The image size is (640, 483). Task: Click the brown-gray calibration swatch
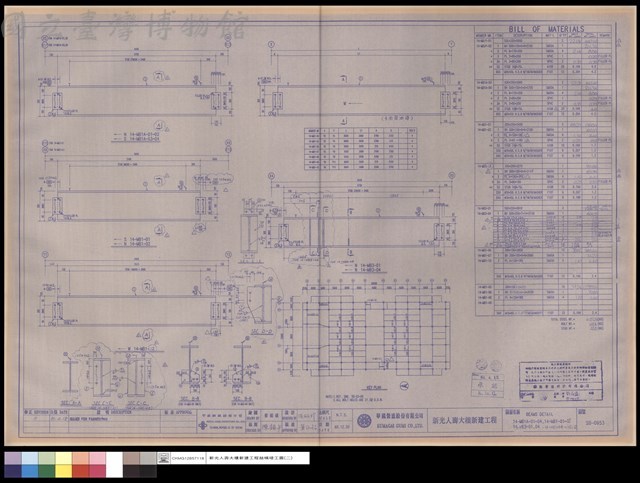pyautogui.click(x=131, y=458)
